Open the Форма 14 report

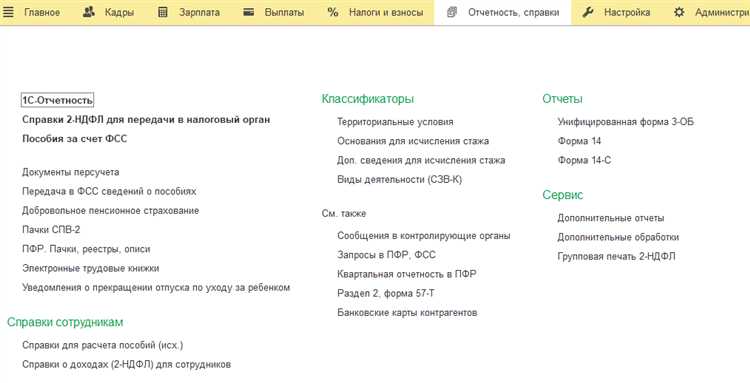coord(579,141)
